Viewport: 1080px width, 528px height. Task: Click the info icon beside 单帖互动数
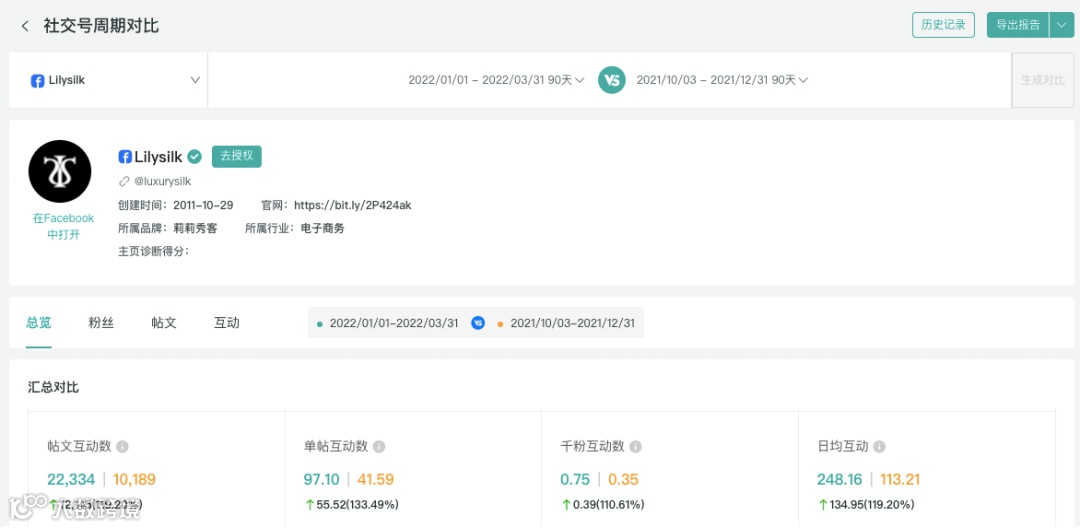click(379, 447)
